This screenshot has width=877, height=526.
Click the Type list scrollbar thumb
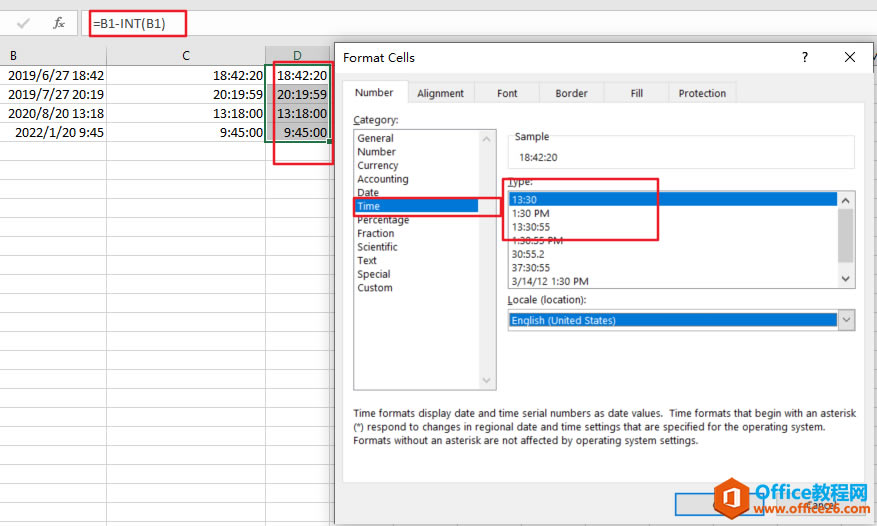tap(846, 235)
